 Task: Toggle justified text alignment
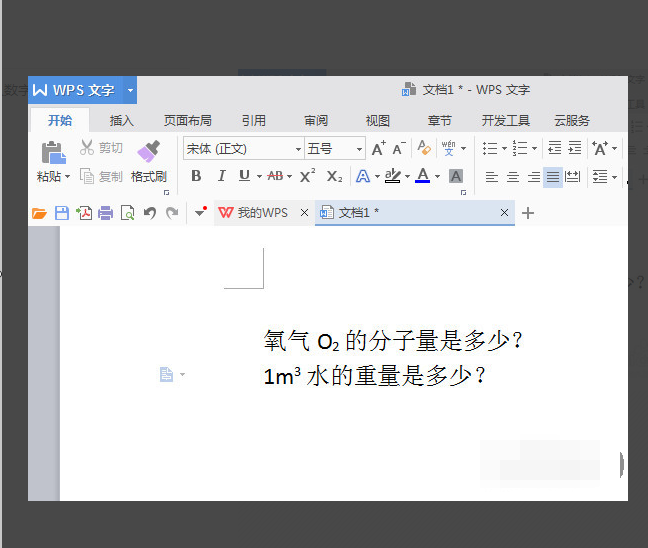pyautogui.click(x=553, y=177)
